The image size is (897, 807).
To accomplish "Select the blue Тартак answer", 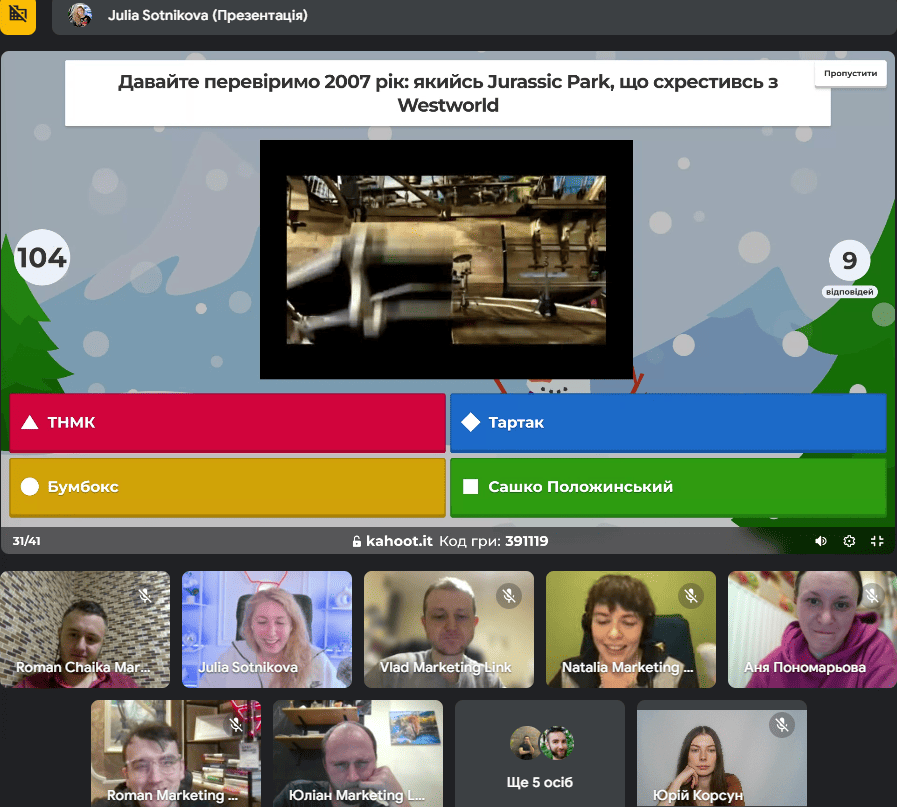I will coord(667,423).
